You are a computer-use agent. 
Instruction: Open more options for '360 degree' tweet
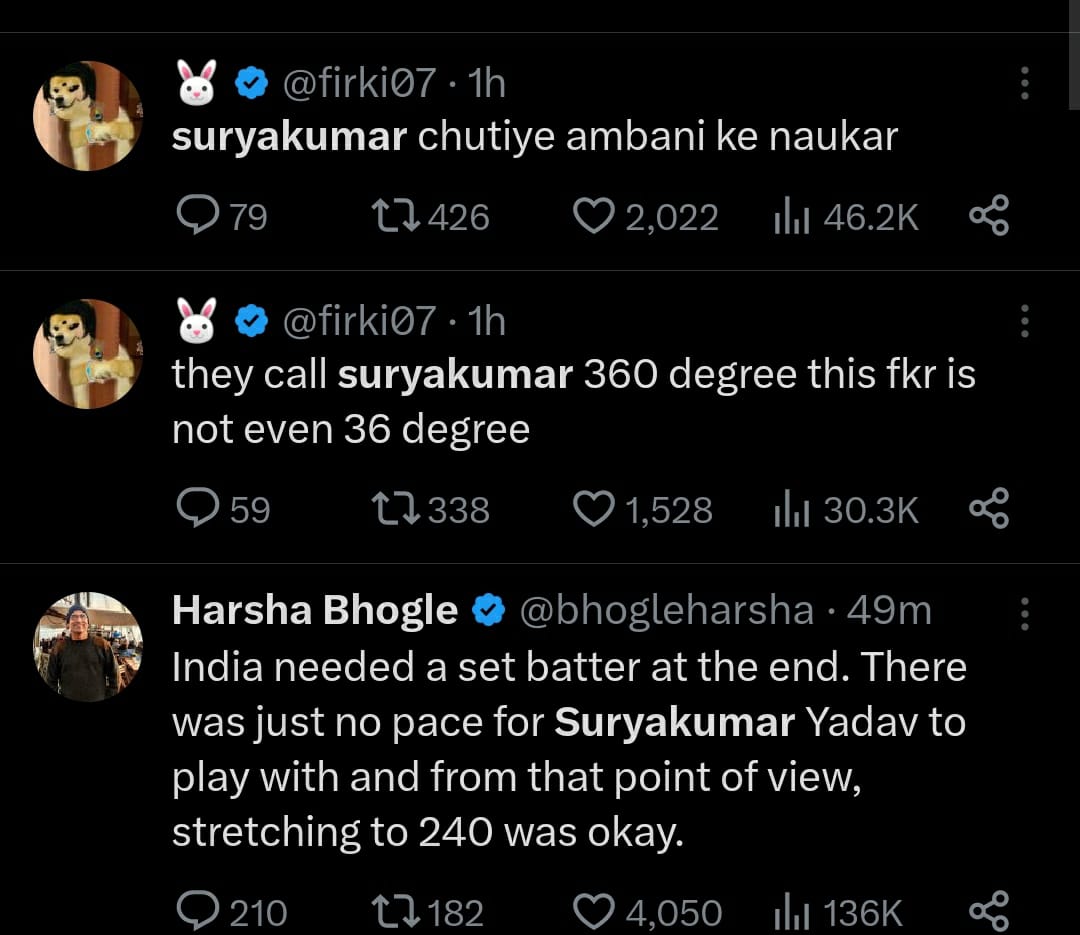click(1024, 322)
